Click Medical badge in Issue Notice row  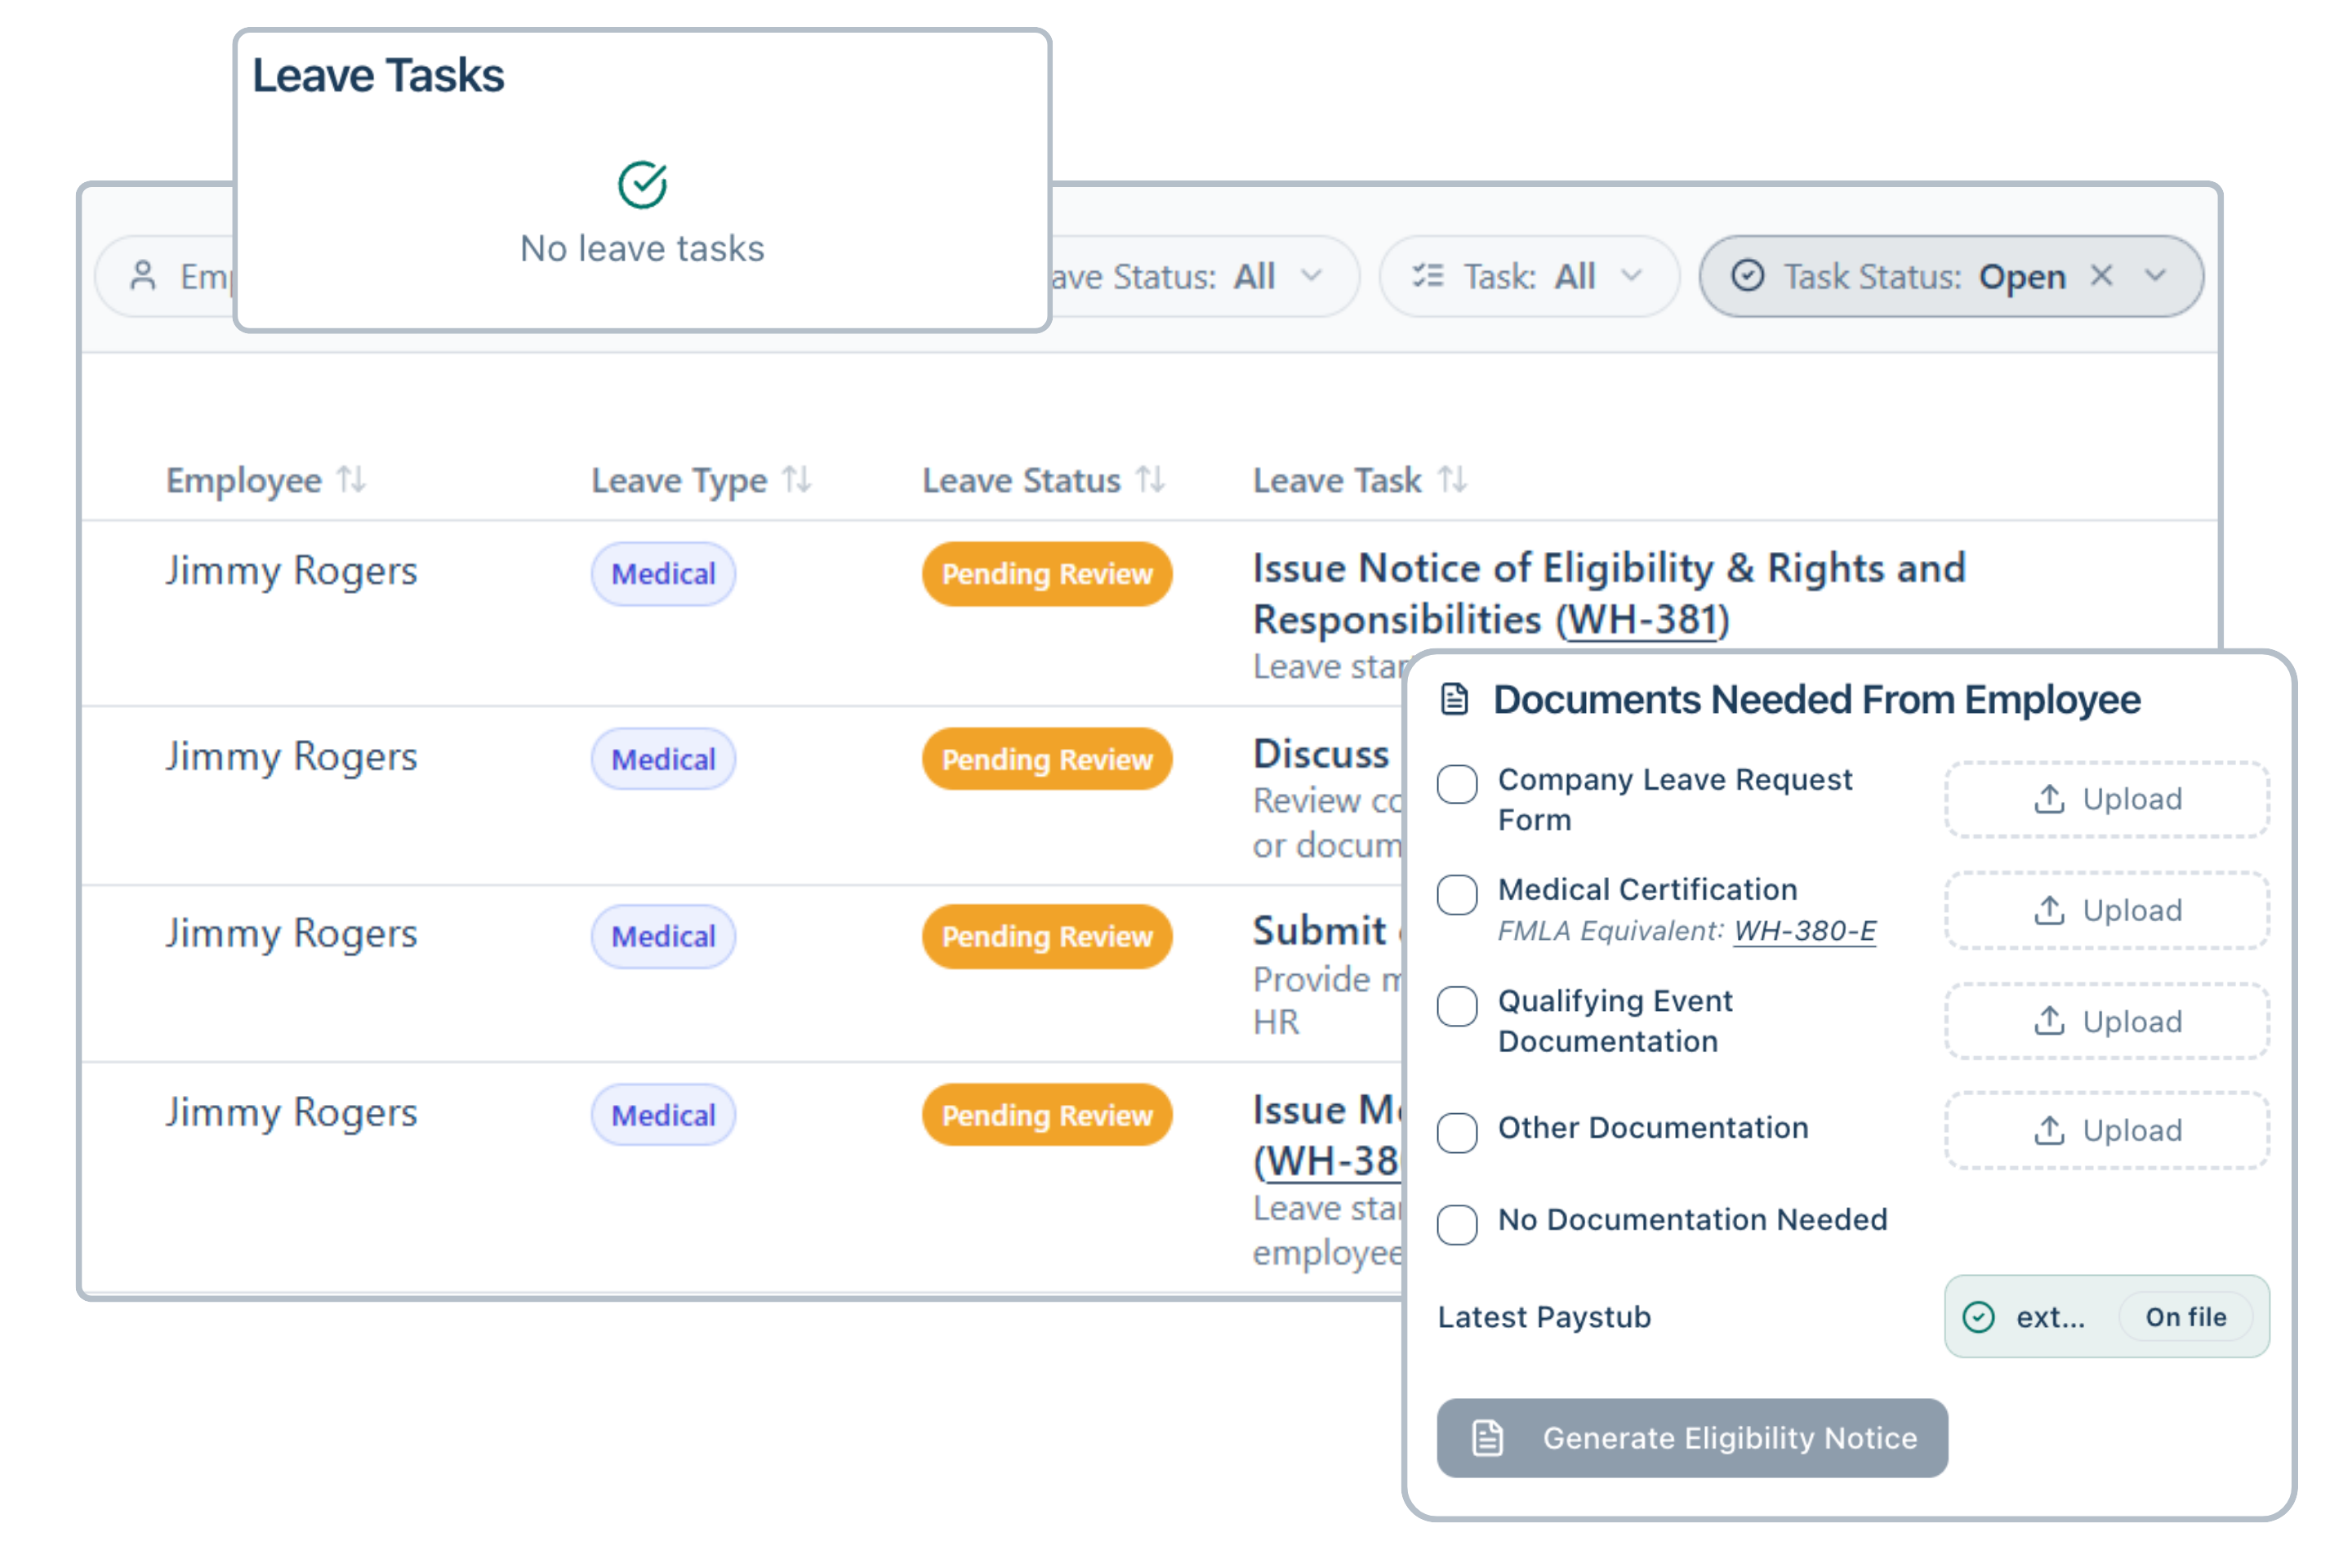point(663,574)
